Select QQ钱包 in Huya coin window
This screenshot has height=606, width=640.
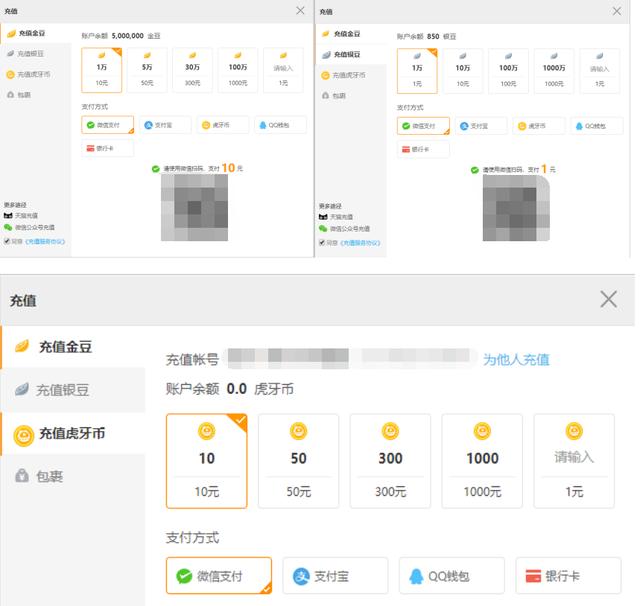tap(451, 576)
